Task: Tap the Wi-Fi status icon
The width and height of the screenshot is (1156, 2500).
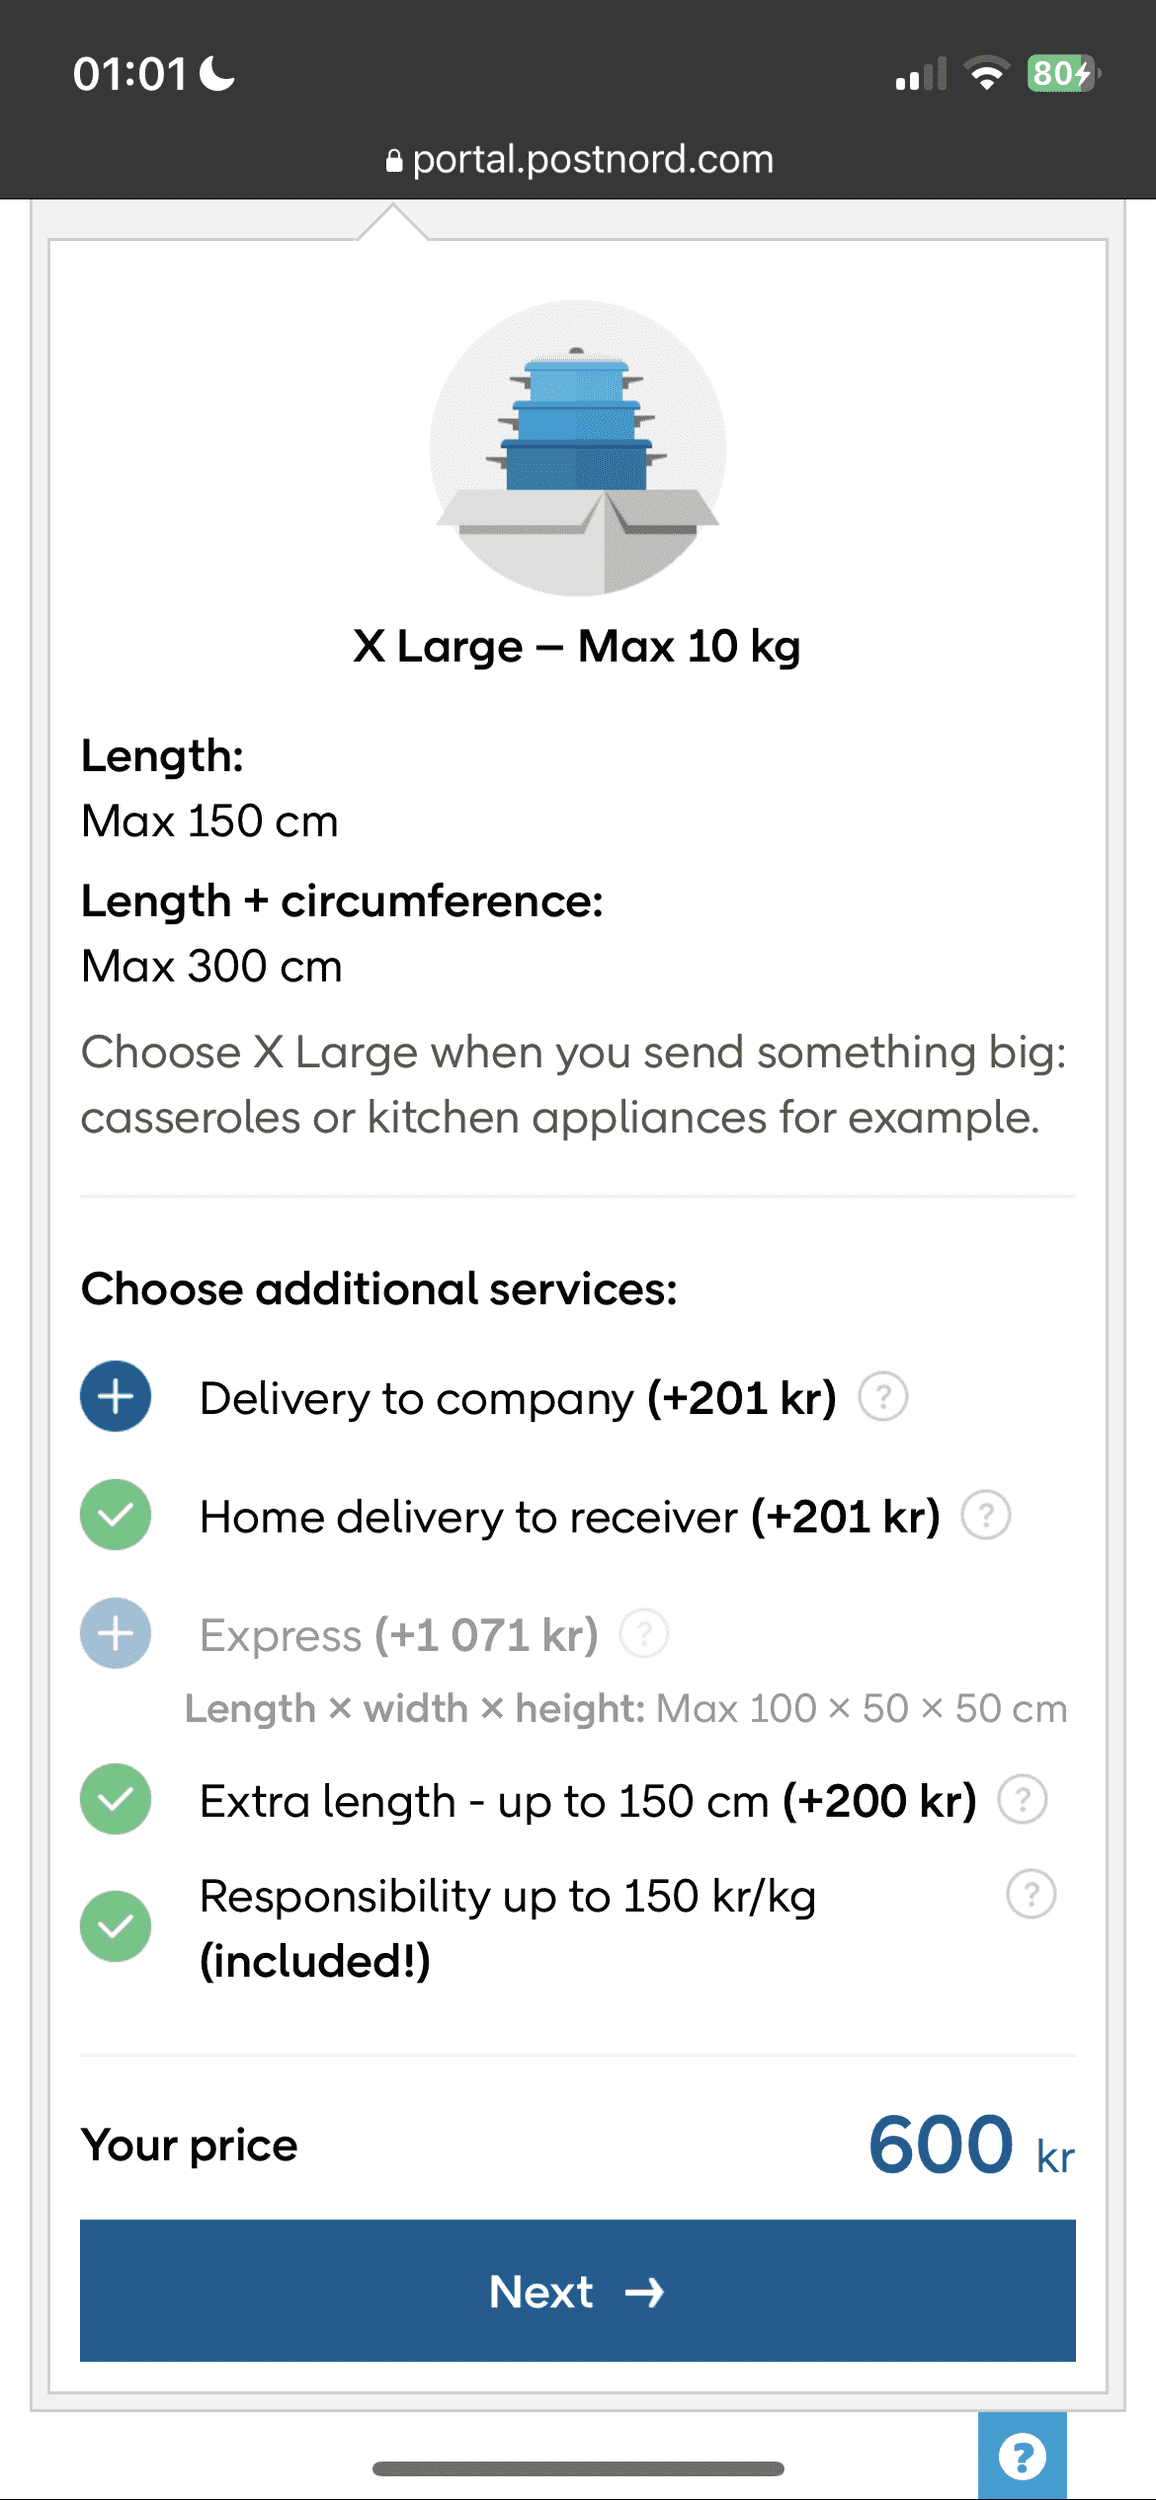Action: point(986,74)
